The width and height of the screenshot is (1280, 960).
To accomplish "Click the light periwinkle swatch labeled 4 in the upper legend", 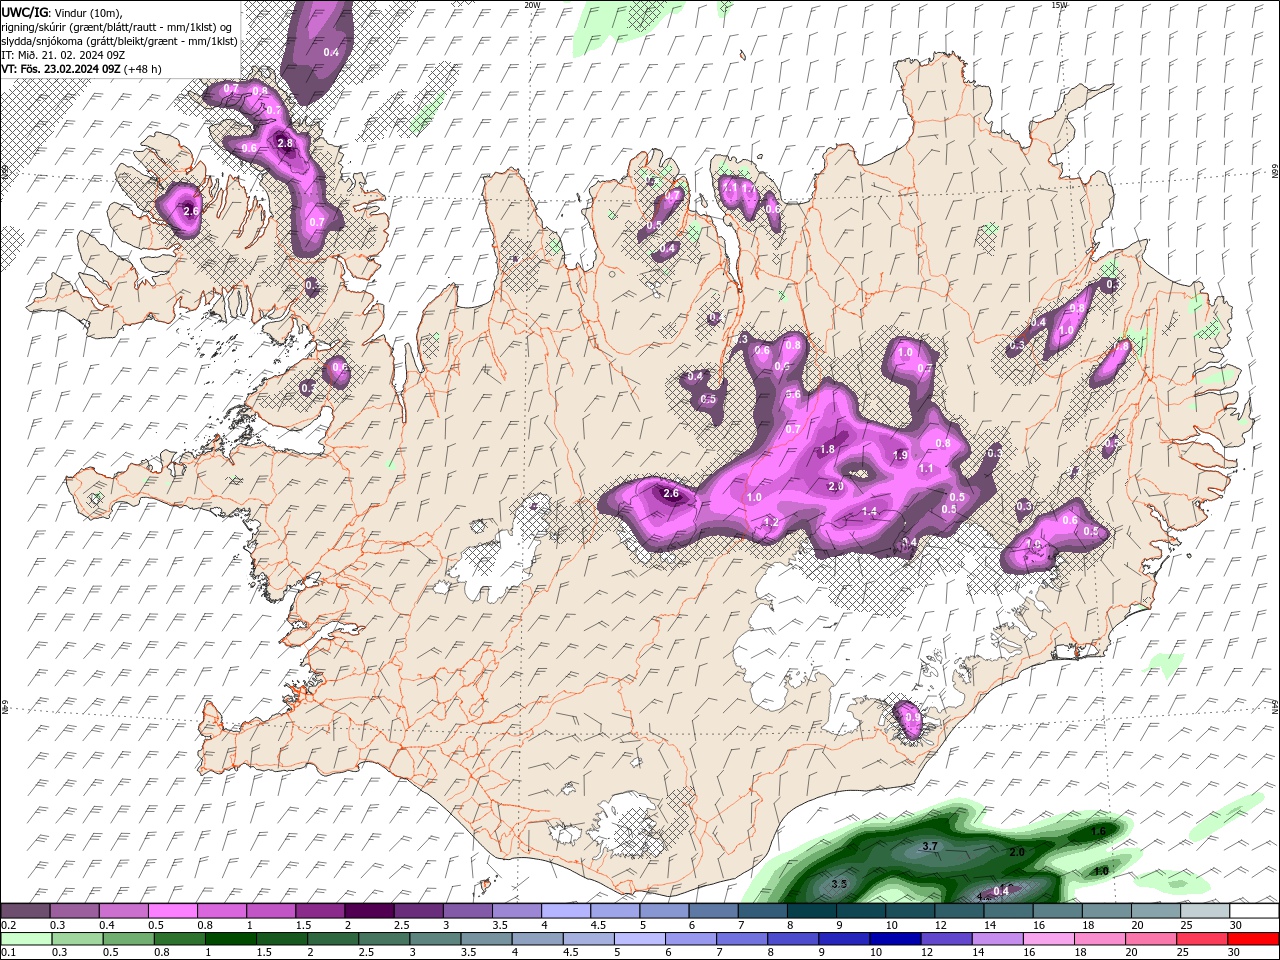I will coord(566,911).
